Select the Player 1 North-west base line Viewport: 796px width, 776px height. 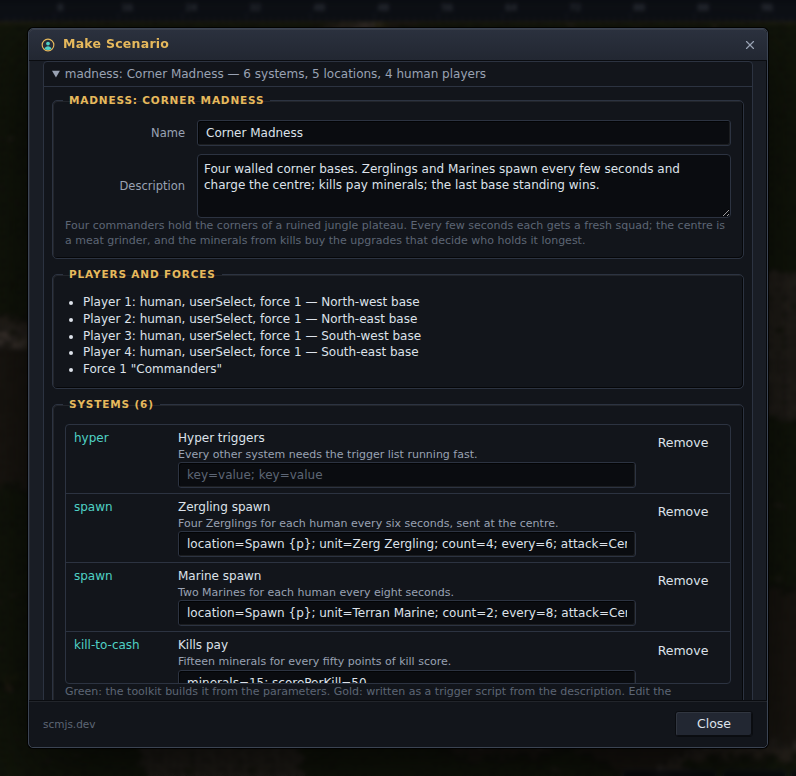pyautogui.click(x=251, y=301)
